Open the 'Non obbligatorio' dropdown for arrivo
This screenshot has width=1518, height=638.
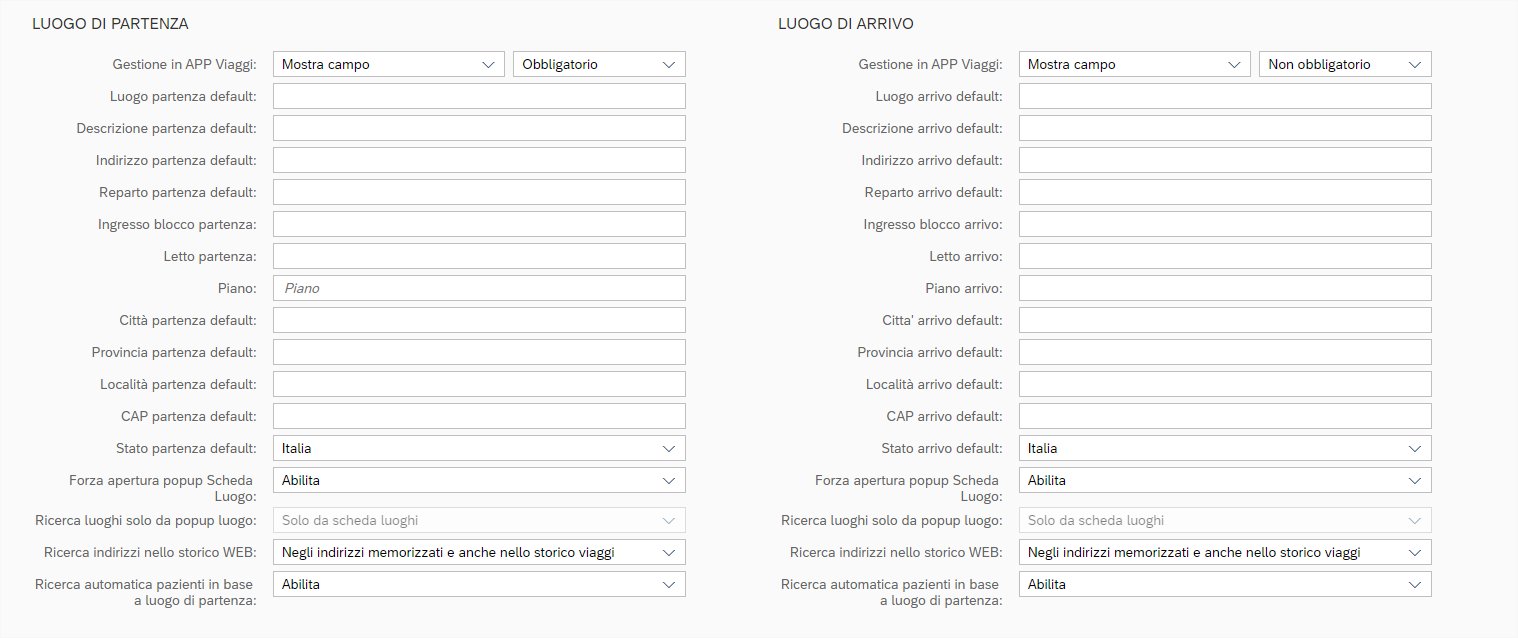[x=1345, y=65]
